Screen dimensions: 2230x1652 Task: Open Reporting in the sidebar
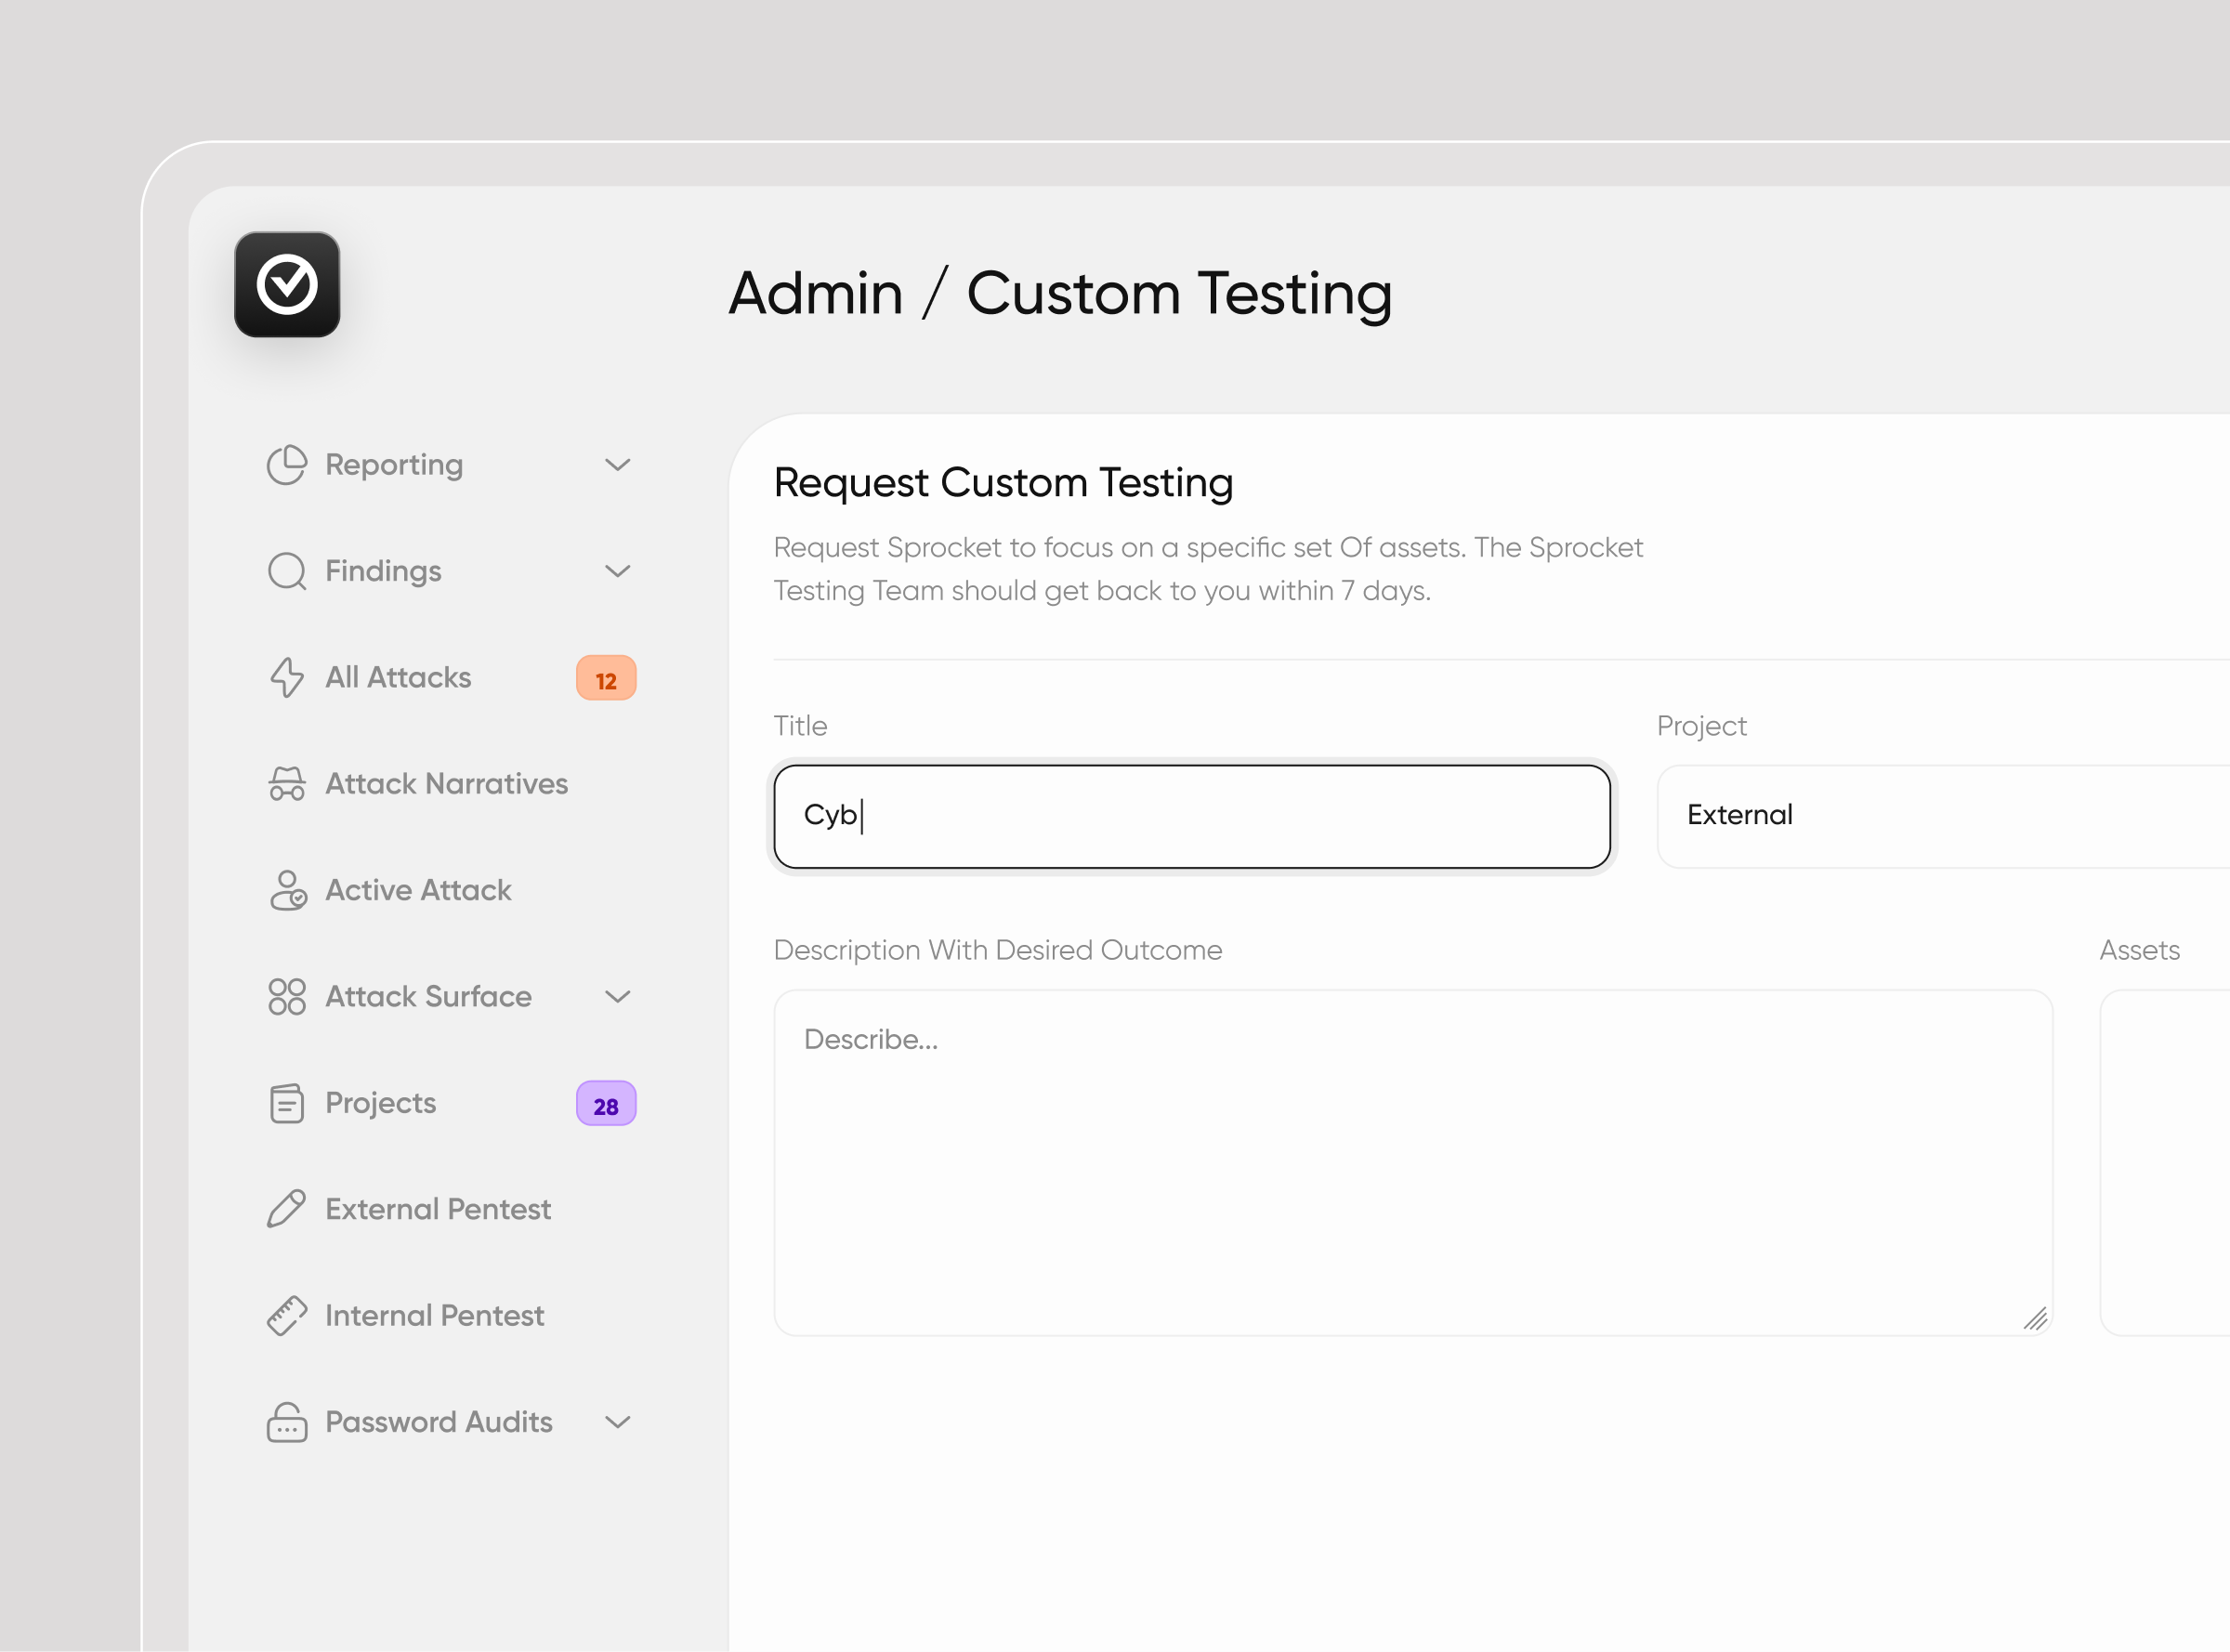394,465
